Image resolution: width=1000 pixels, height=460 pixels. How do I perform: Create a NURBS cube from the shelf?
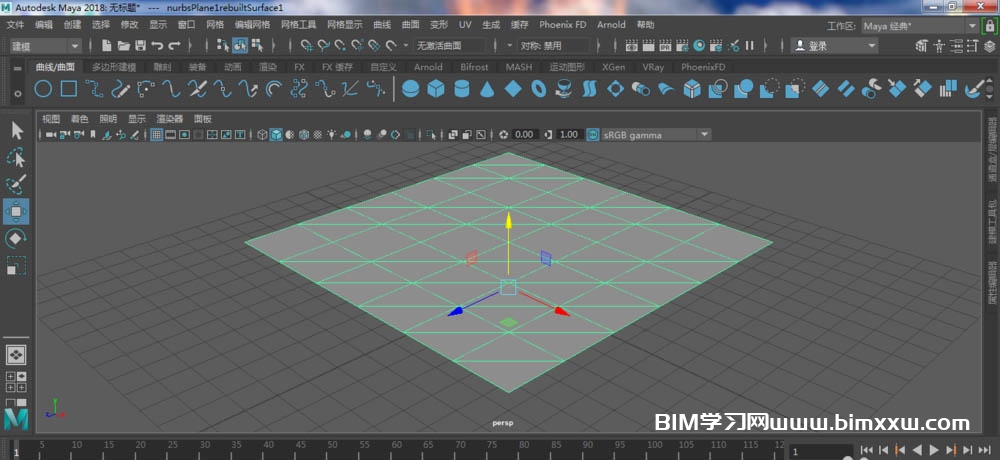coord(436,89)
